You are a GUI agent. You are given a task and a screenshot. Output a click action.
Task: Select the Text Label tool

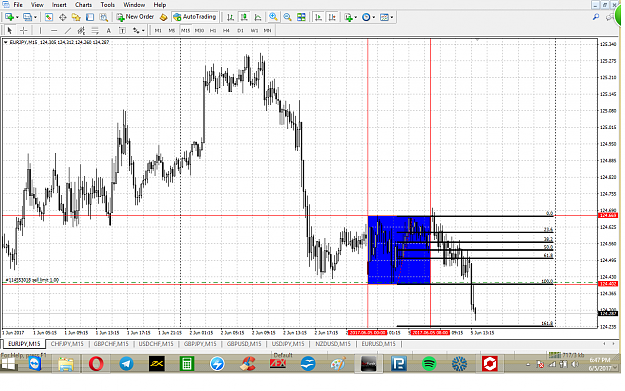[122, 30]
